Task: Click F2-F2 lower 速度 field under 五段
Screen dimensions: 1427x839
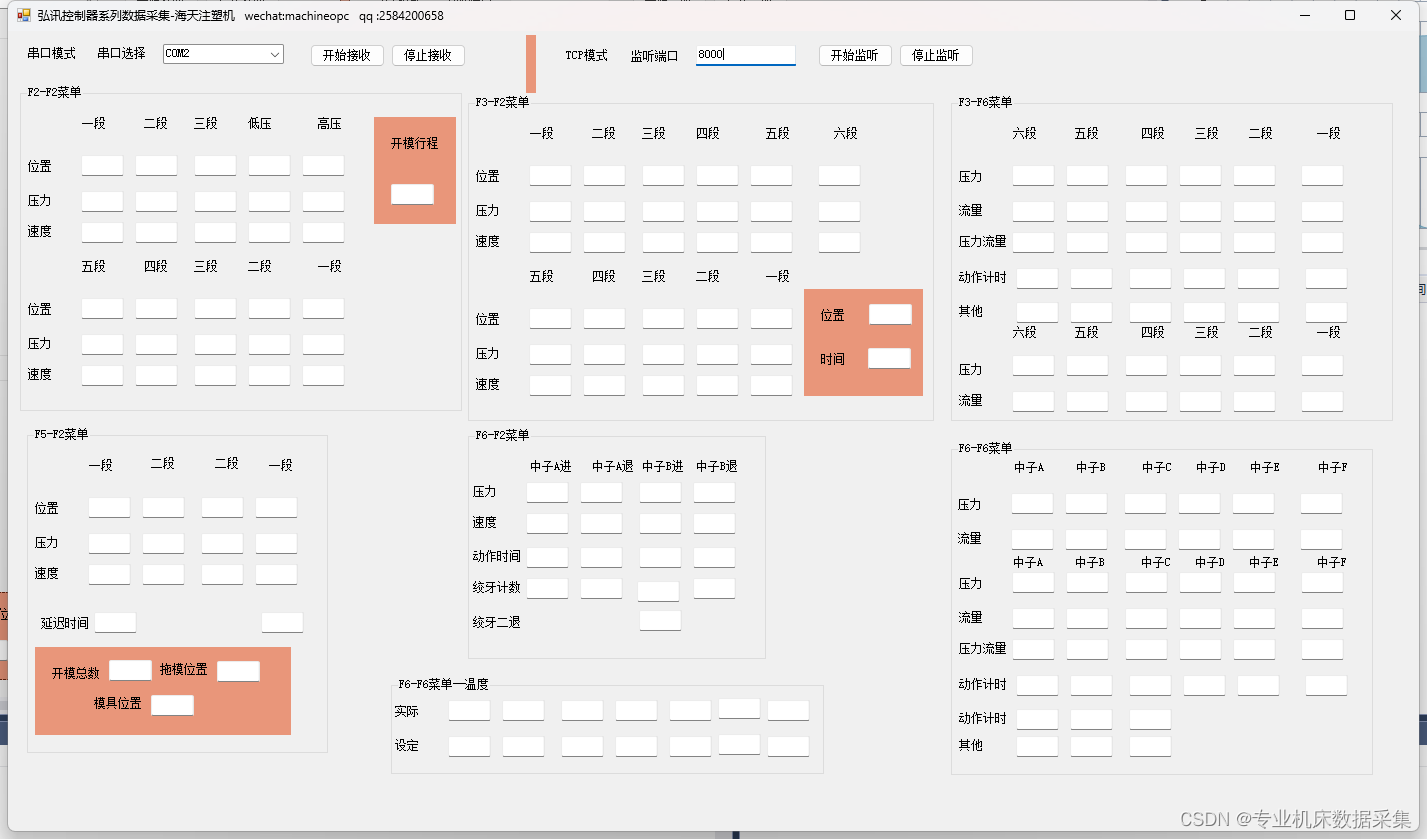Action: [102, 375]
